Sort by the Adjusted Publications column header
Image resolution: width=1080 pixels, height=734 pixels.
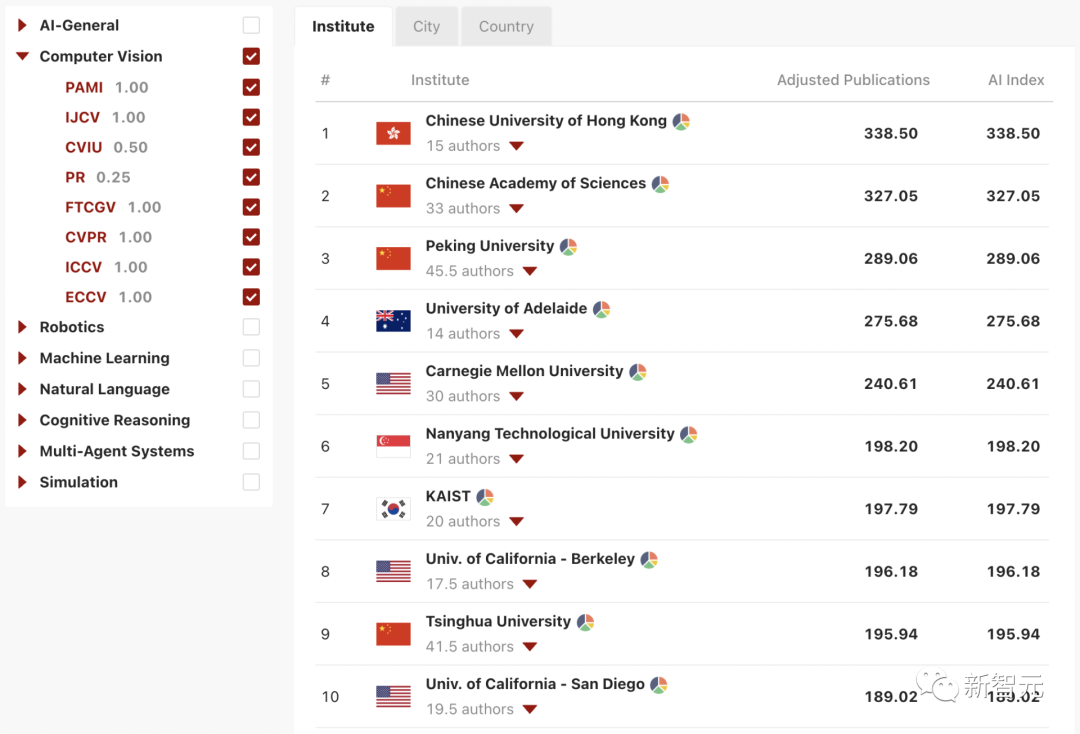(x=853, y=79)
